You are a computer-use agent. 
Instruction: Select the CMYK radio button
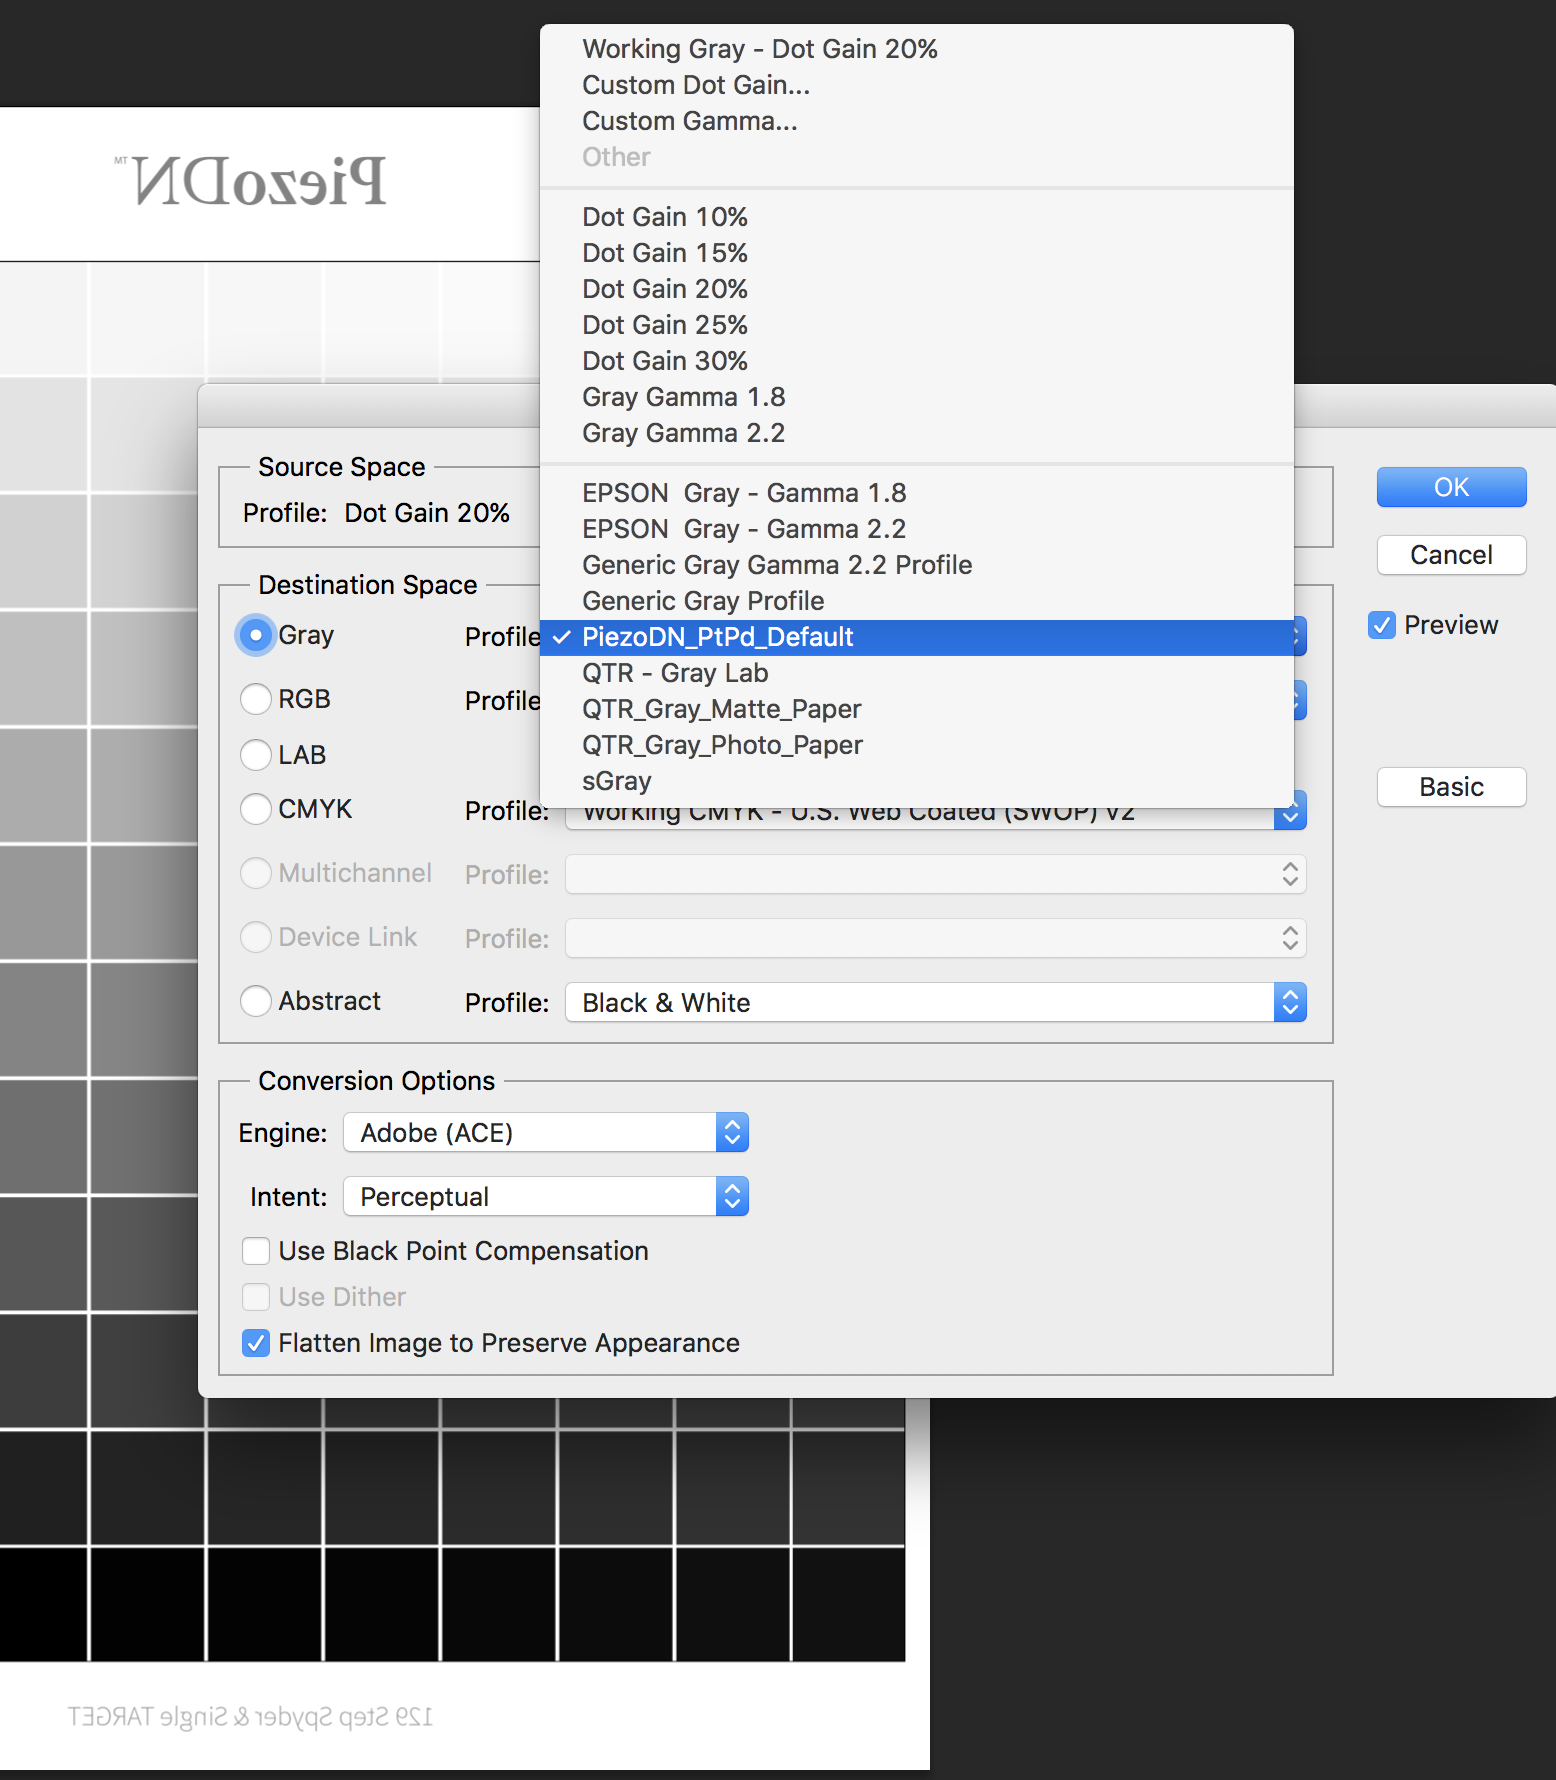click(256, 809)
